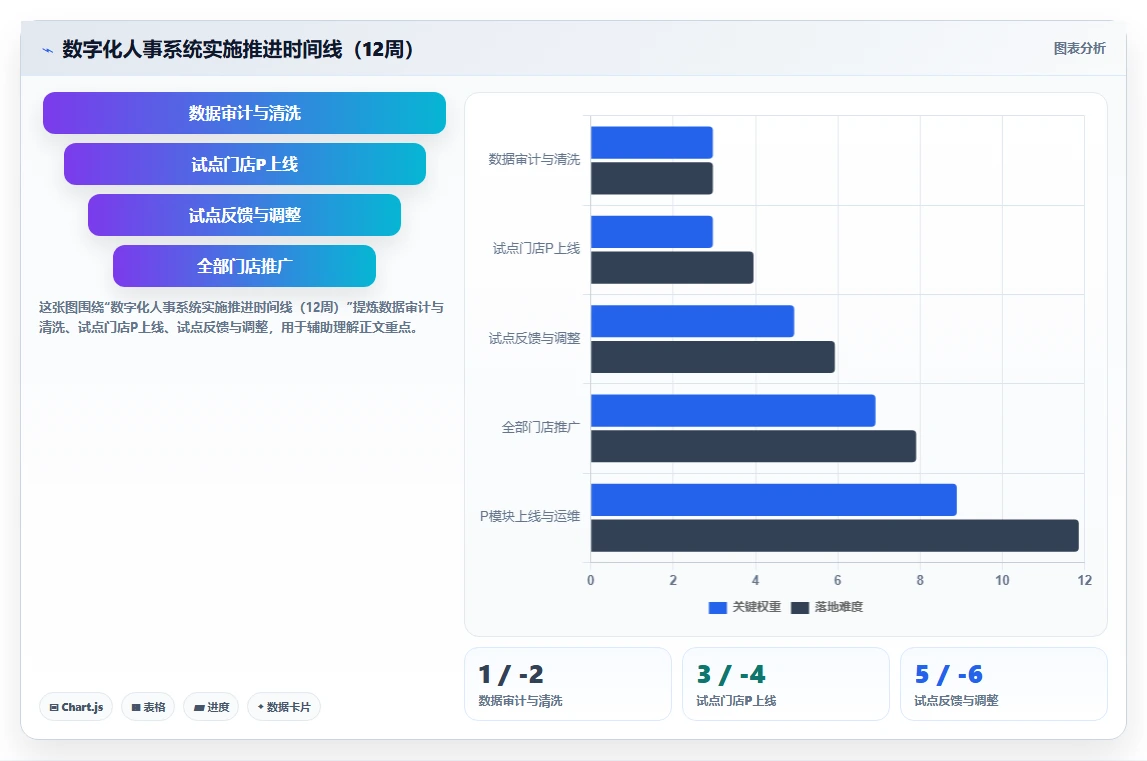Click the dark 落地难度 bar for 试点反馈与调整
The height and width of the screenshot is (761, 1147).
[713, 357]
